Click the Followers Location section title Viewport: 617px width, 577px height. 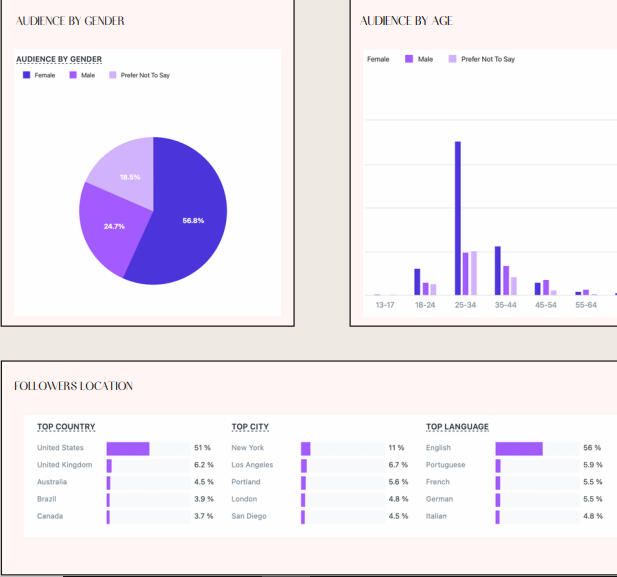pyautogui.click(x=73, y=386)
